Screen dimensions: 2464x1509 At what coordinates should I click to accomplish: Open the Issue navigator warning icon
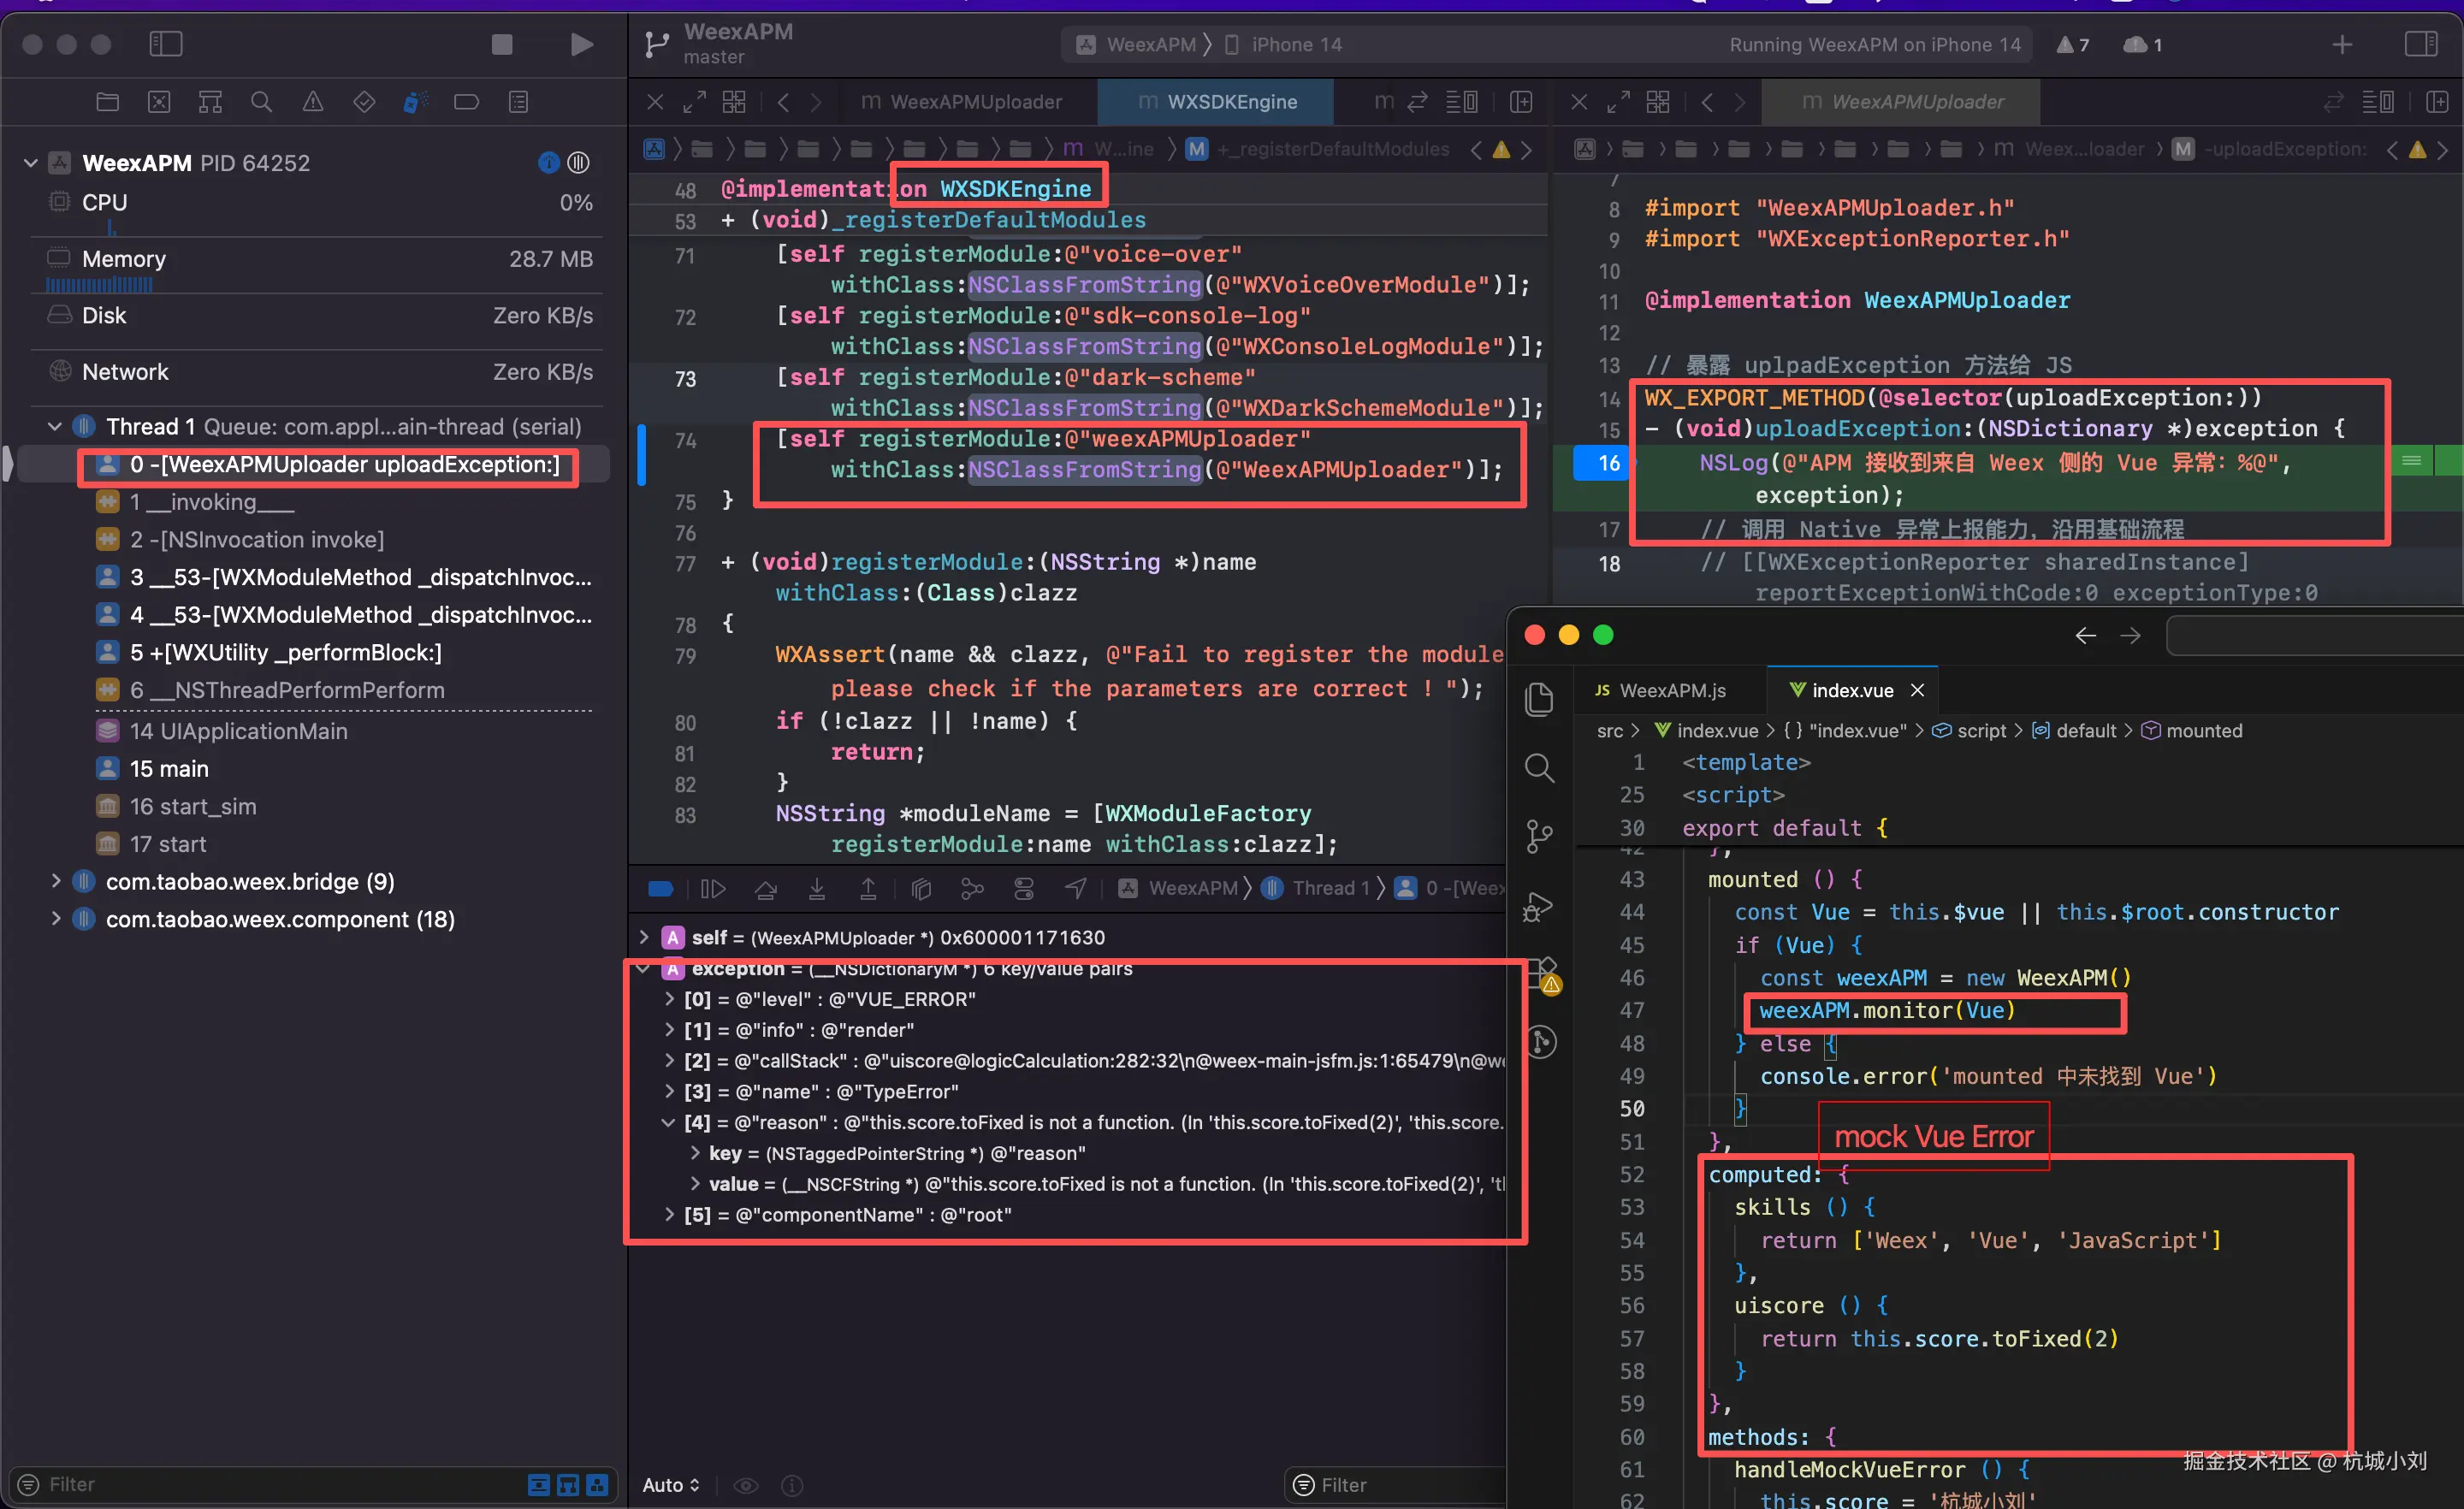pyautogui.click(x=313, y=102)
